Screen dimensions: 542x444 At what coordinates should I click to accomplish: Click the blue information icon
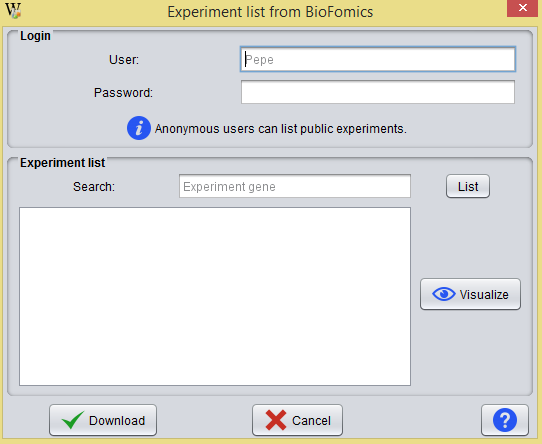coord(139,128)
